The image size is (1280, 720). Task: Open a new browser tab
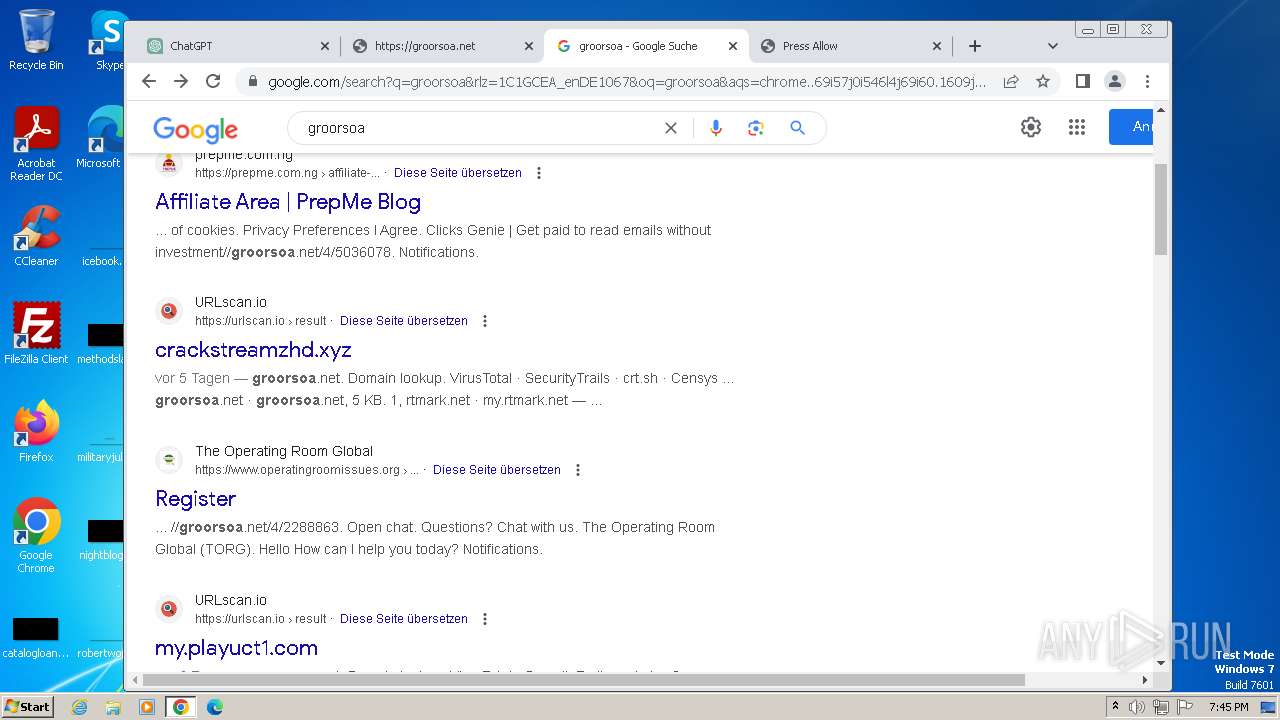point(975,46)
